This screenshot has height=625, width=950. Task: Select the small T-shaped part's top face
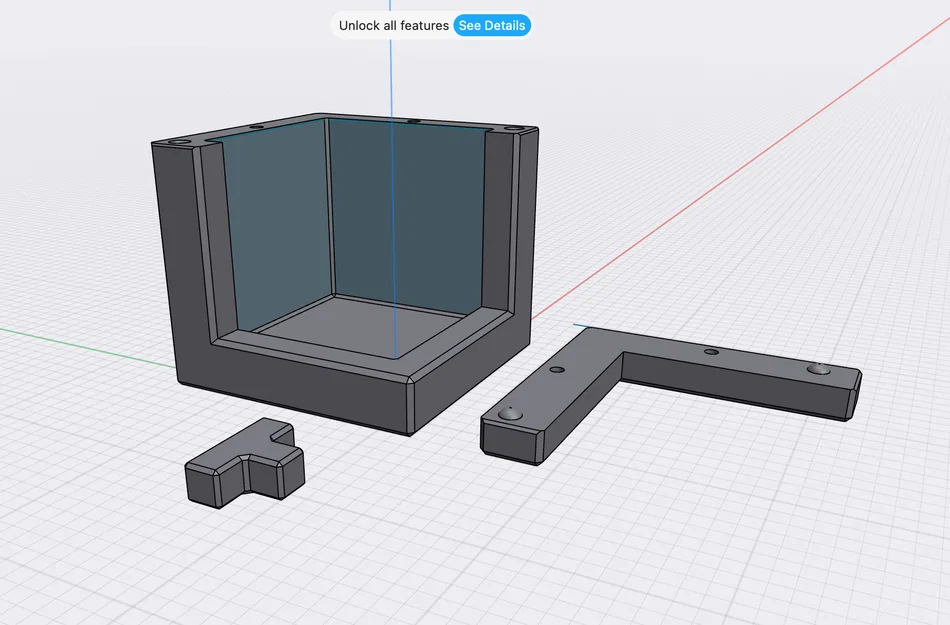tap(242, 448)
